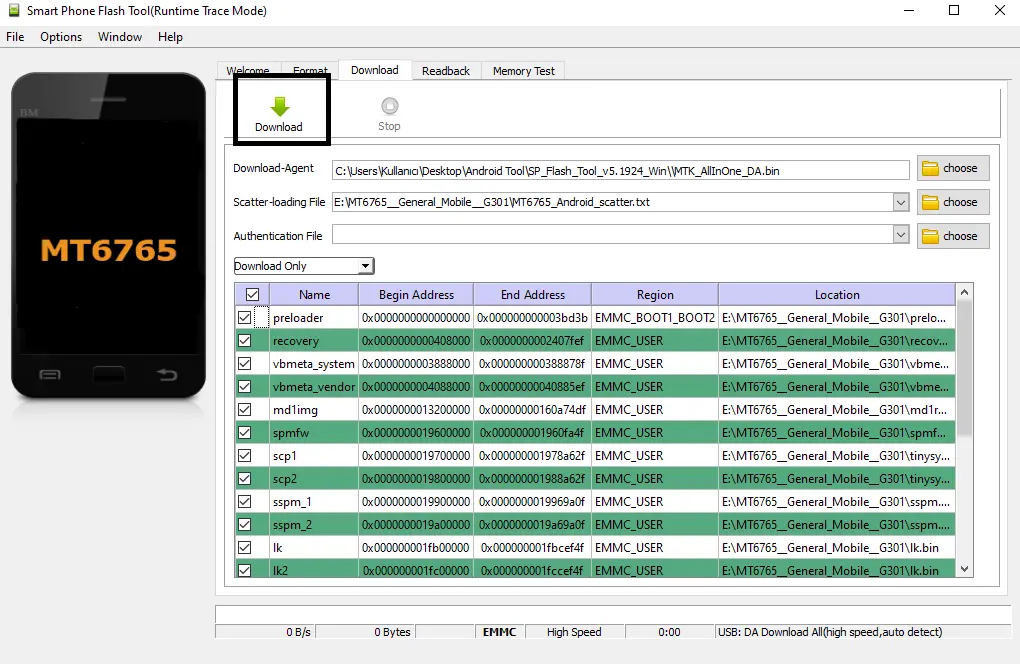This screenshot has height=664, width=1020.
Task: Uncheck the sspm_1 checkbox
Action: coord(245,501)
